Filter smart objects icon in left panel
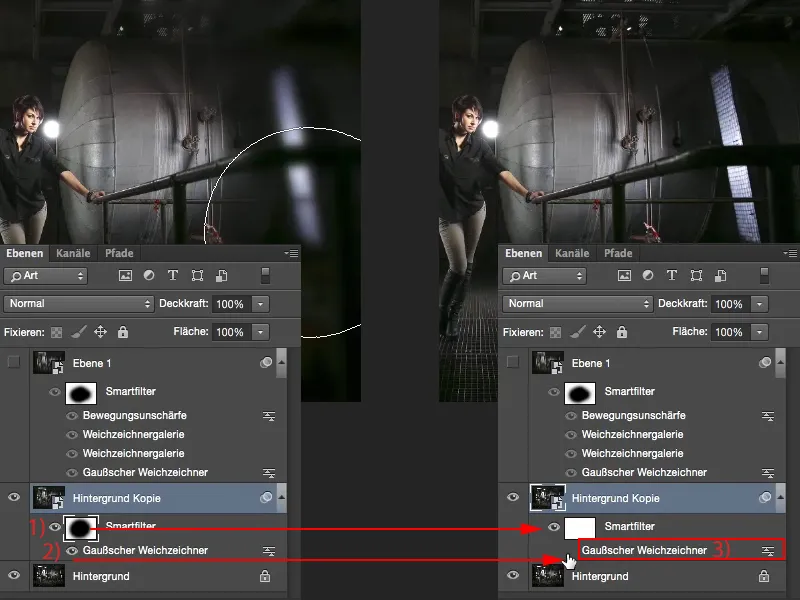The image size is (800, 600). coord(221,276)
